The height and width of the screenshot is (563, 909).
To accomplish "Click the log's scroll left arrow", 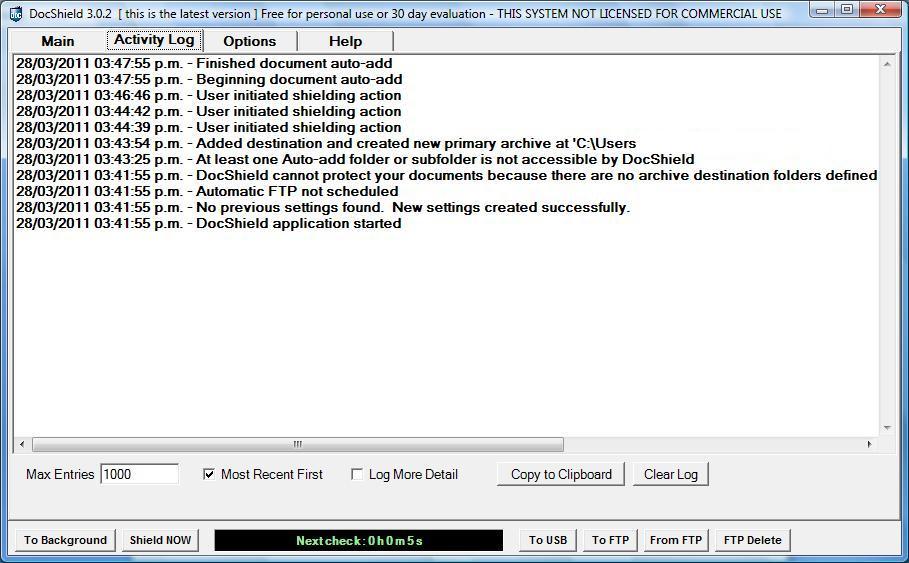I will coord(22,445).
